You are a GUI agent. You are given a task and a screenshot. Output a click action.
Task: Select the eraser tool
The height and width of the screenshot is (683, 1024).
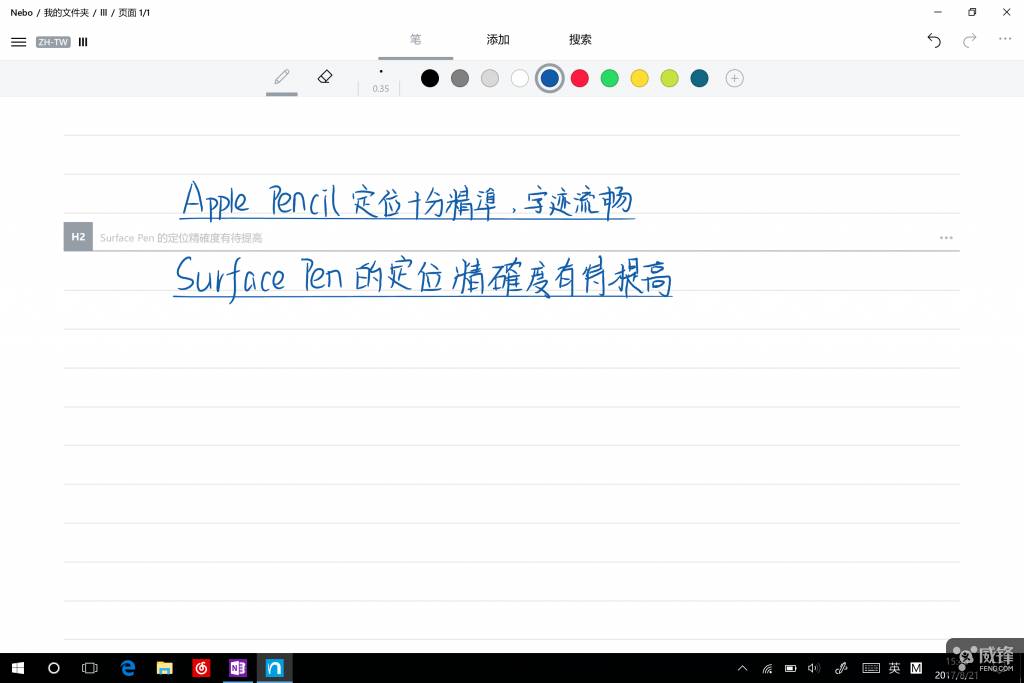[325, 77]
